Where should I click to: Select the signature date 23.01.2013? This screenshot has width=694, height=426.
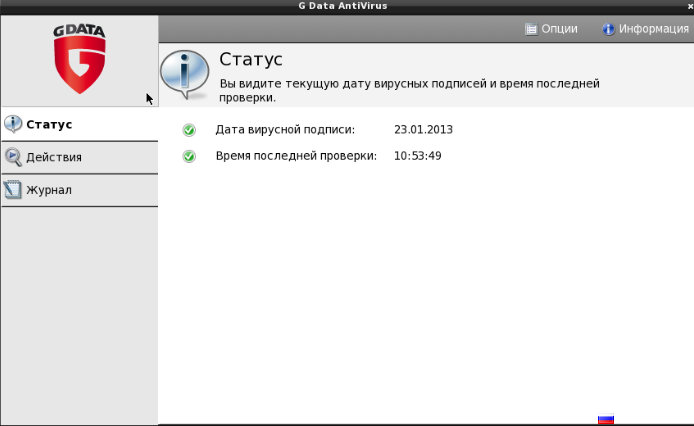[x=423, y=130]
